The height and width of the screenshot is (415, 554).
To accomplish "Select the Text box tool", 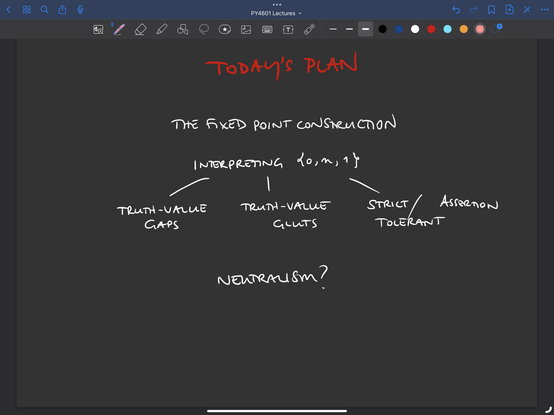I will 288,29.
